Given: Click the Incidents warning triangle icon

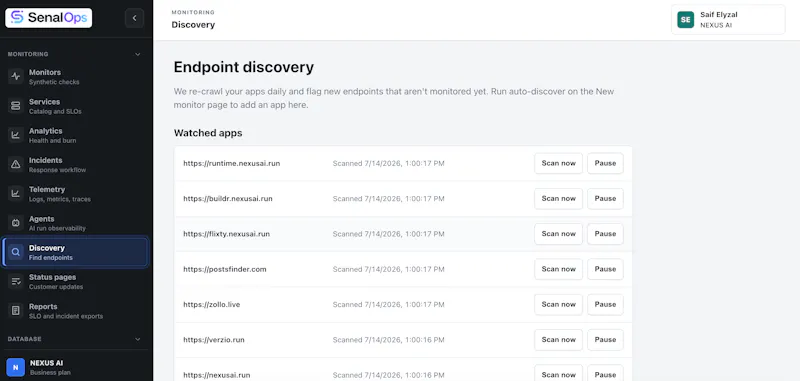Looking at the screenshot, I should pyautogui.click(x=16, y=164).
